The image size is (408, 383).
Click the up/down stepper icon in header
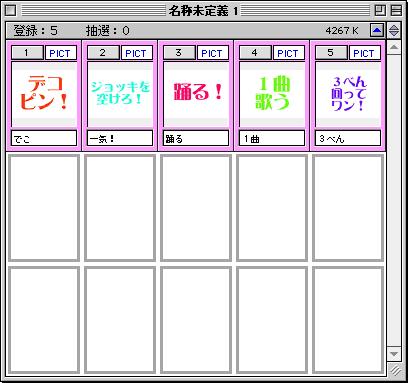(394, 31)
